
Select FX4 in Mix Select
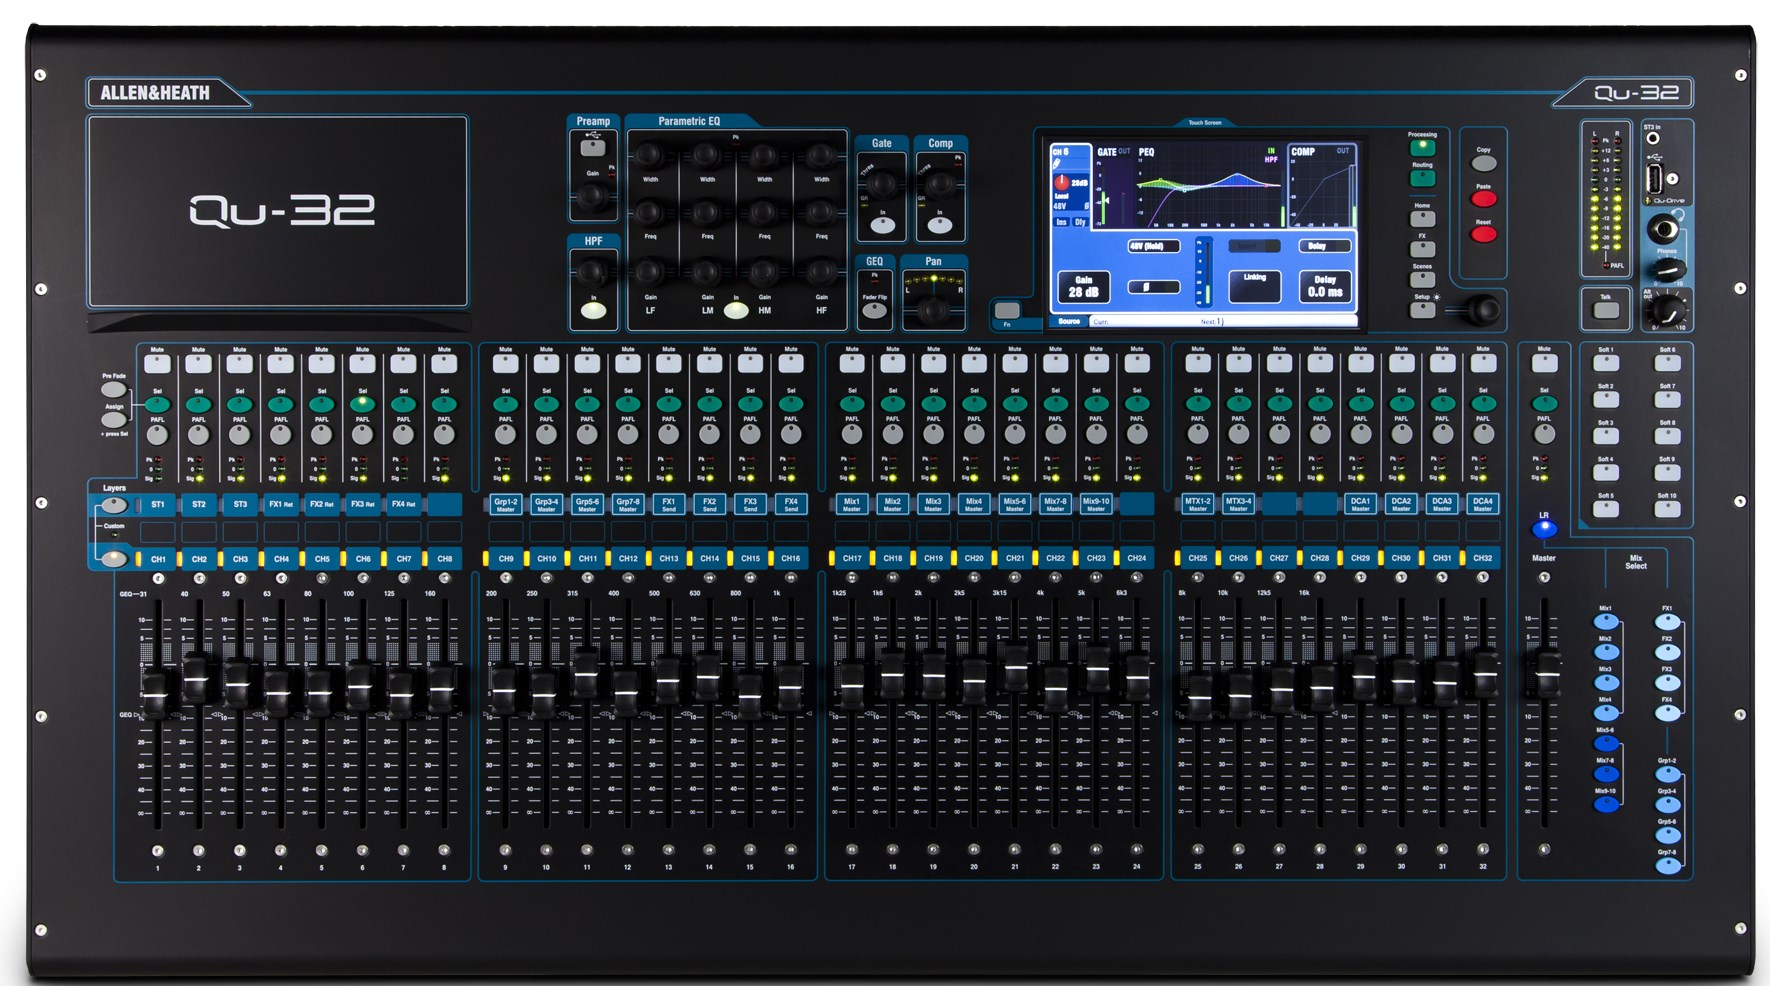click(1667, 714)
